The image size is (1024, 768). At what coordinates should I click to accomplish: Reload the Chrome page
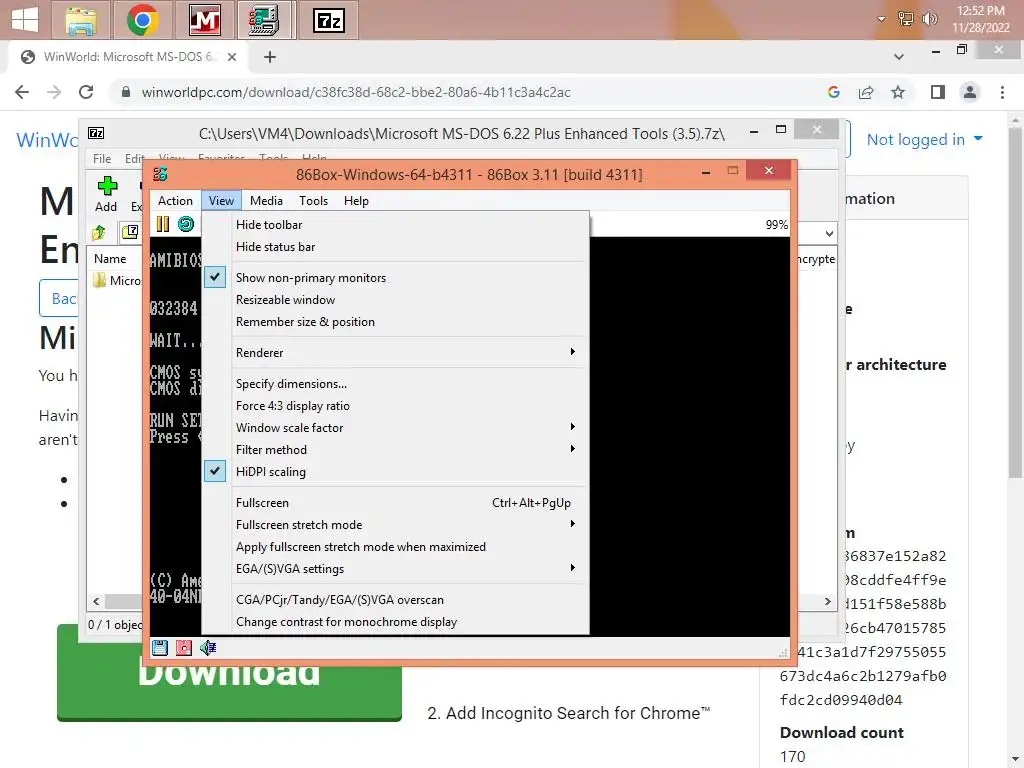point(86,92)
